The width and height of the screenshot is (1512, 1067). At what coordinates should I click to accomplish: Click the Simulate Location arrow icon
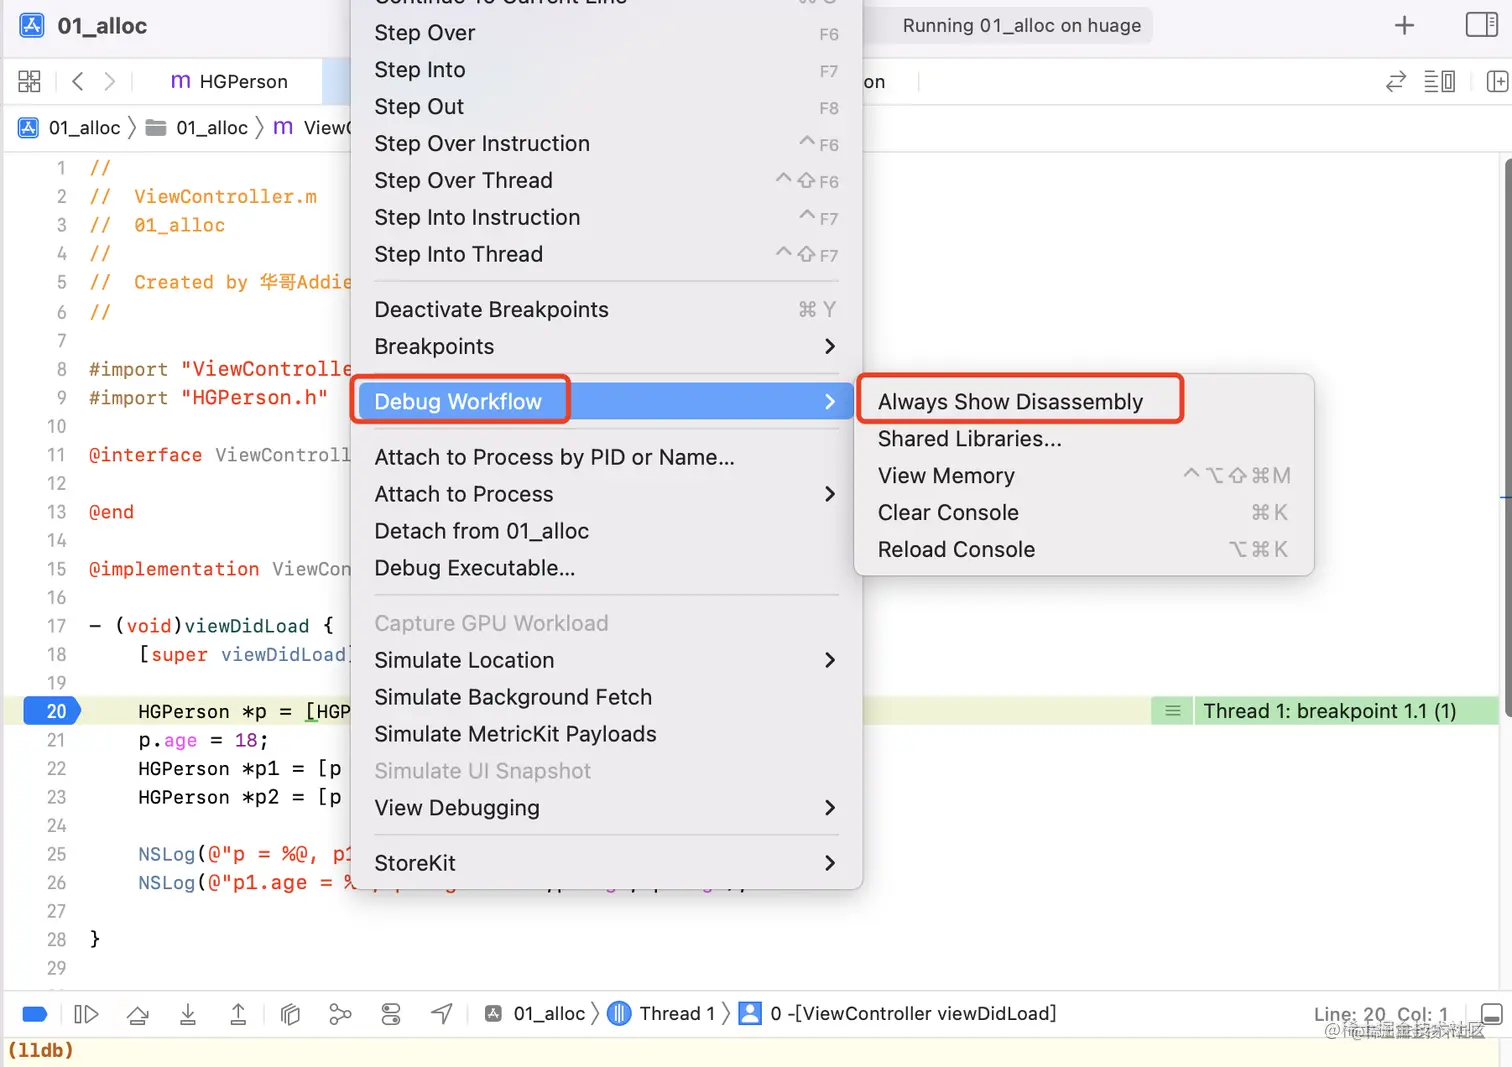pyautogui.click(x=442, y=1014)
